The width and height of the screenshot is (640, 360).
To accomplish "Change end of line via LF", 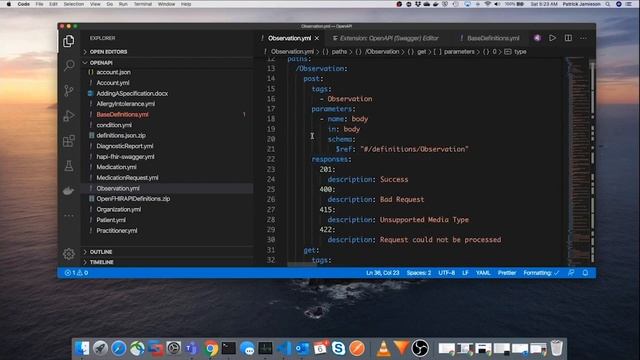I will pyautogui.click(x=465, y=273).
